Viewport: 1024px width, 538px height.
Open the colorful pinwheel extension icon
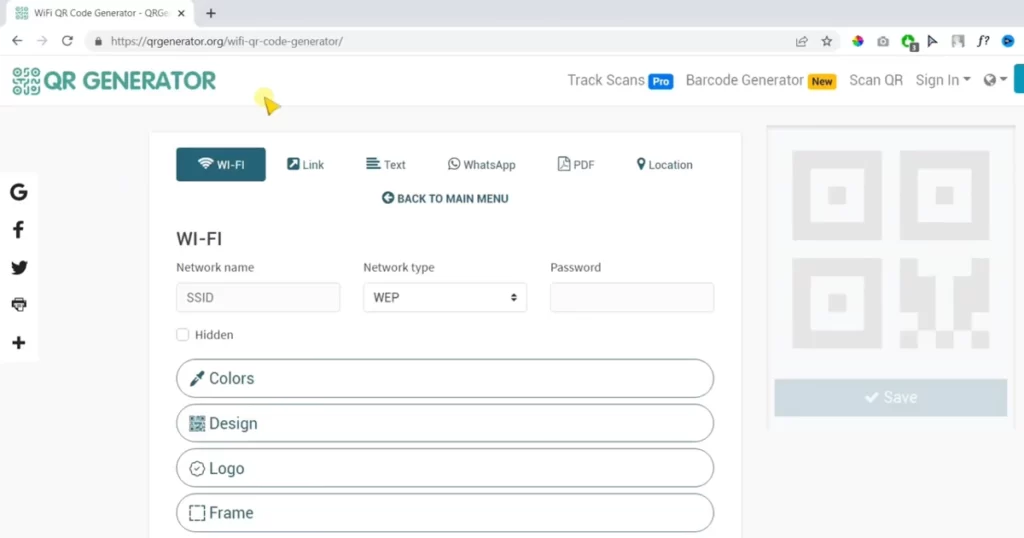[857, 41]
